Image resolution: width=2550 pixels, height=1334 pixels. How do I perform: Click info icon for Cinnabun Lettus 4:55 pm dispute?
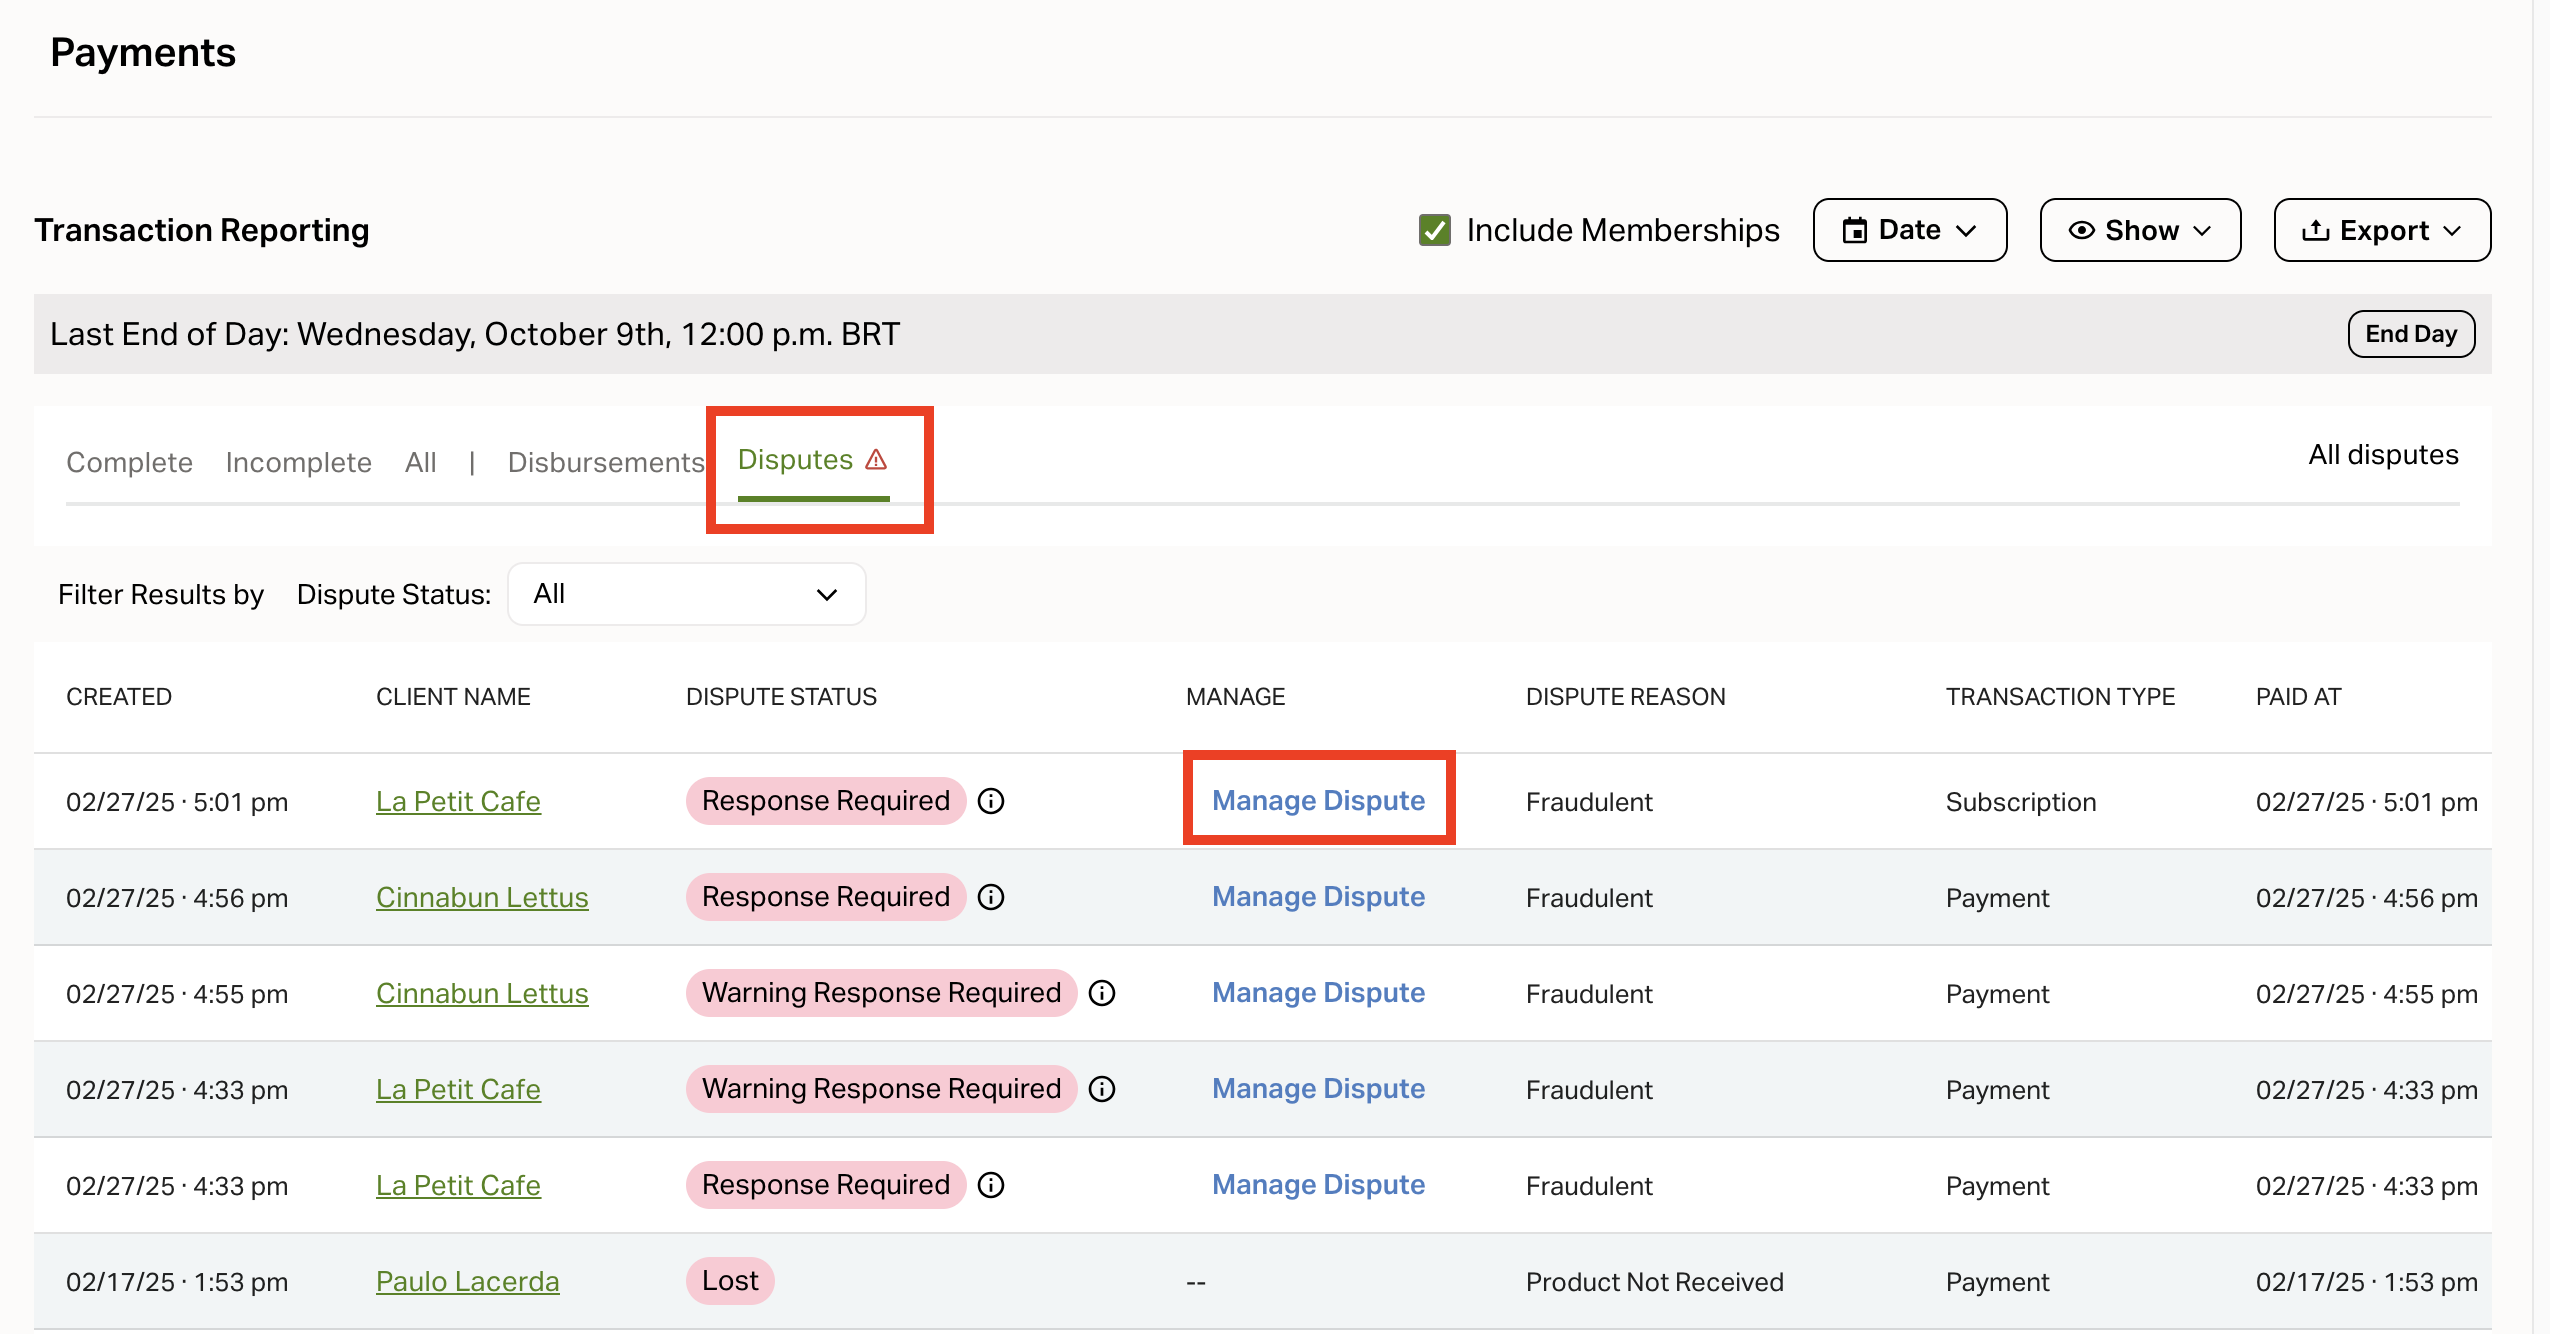click(x=1101, y=993)
